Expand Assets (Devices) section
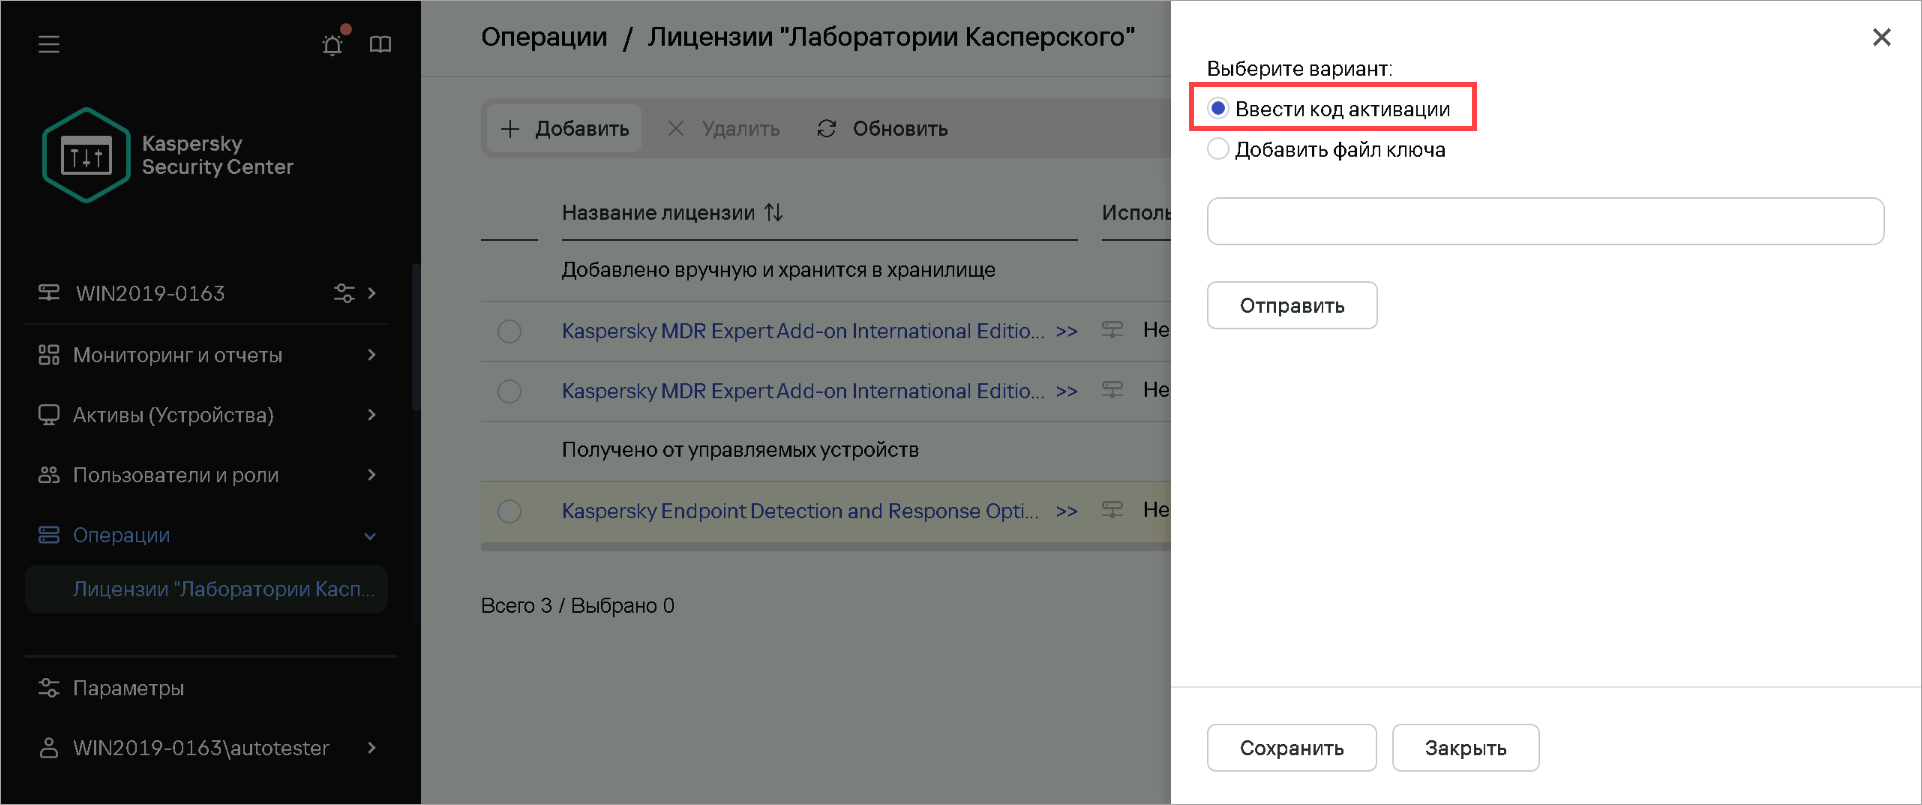This screenshot has height=805, width=1922. [372, 415]
